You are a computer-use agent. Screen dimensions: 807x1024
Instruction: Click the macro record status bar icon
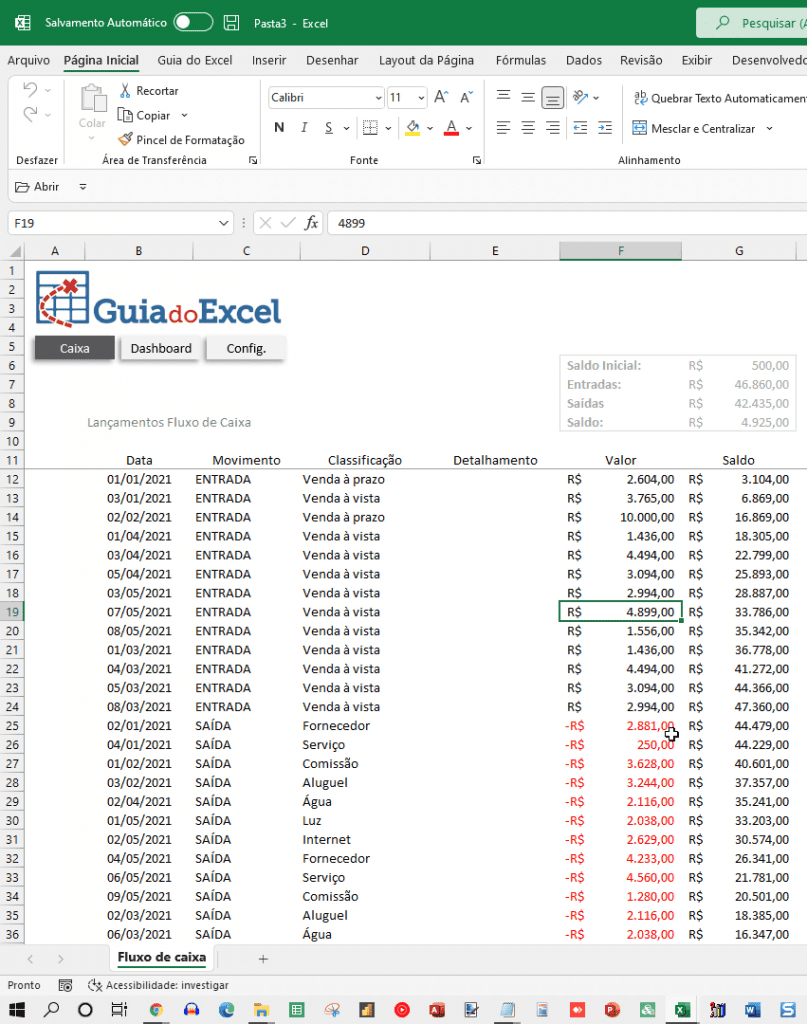[x=65, y=985]
